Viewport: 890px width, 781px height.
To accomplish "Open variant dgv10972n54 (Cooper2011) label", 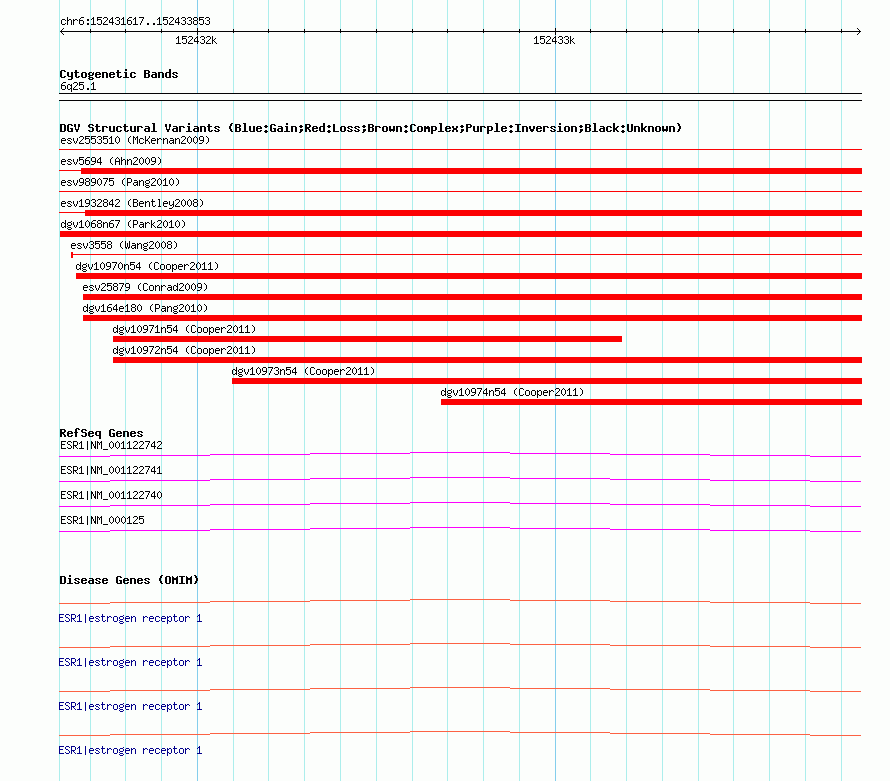I will pos(184,350).
